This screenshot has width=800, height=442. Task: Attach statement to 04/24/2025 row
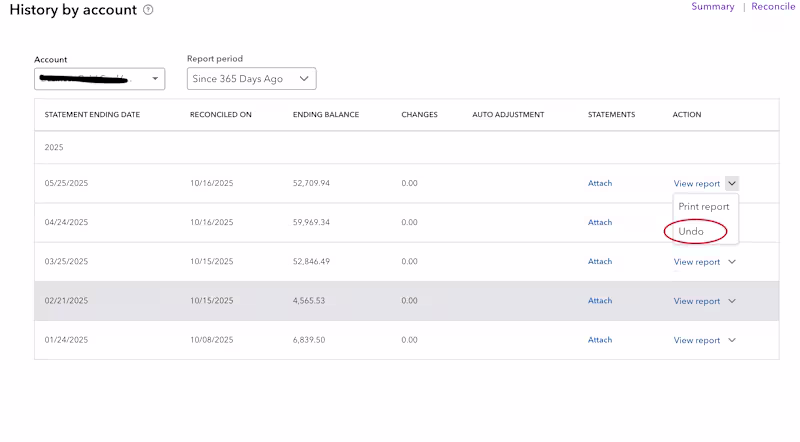[600, 222]
